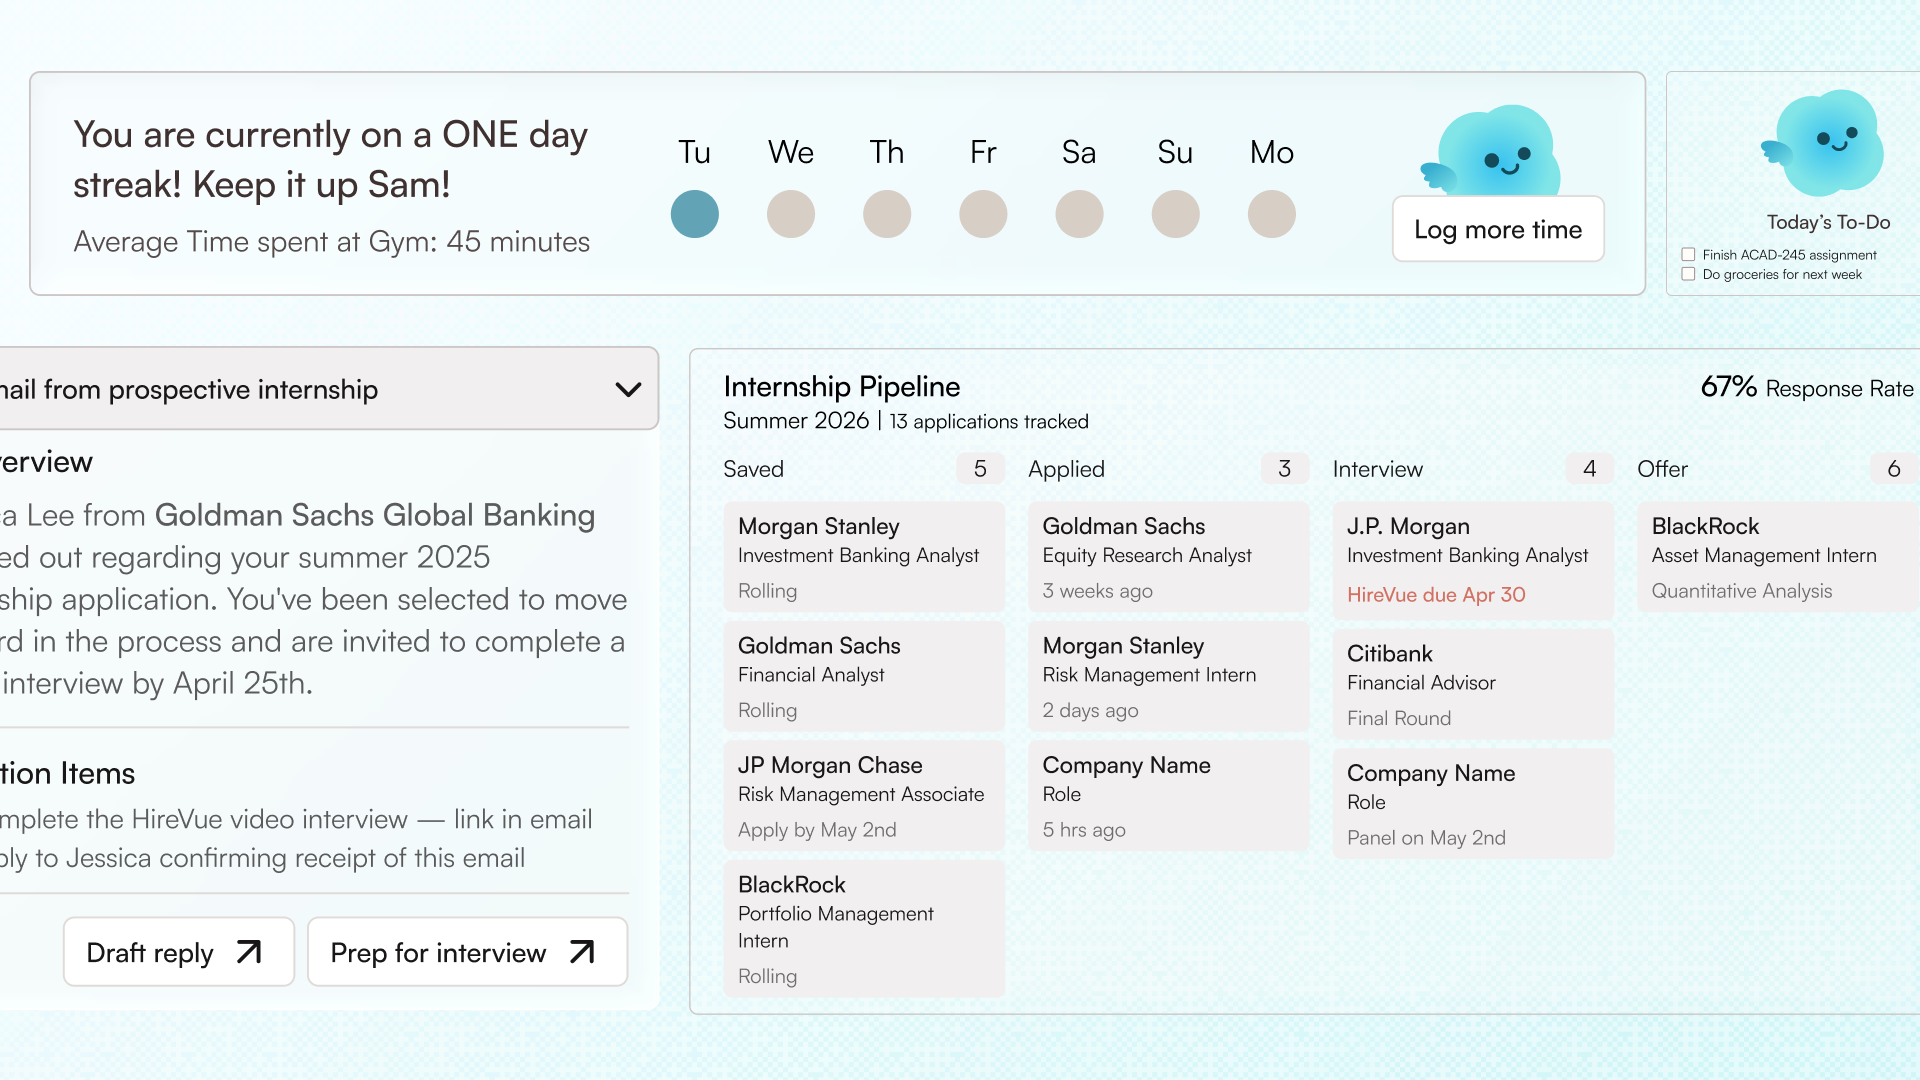Screen dimensions: 1920x1080
Task: Click 'Quantitative Analysis' on BlackRock offer card
Action: pyautogui.click(x=1742, y=591)
